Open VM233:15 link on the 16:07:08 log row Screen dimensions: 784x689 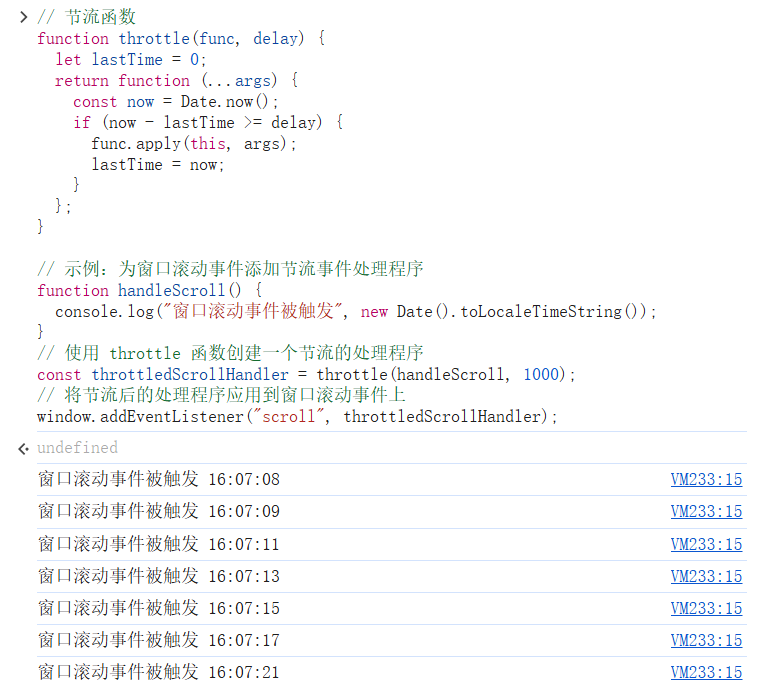706,480
